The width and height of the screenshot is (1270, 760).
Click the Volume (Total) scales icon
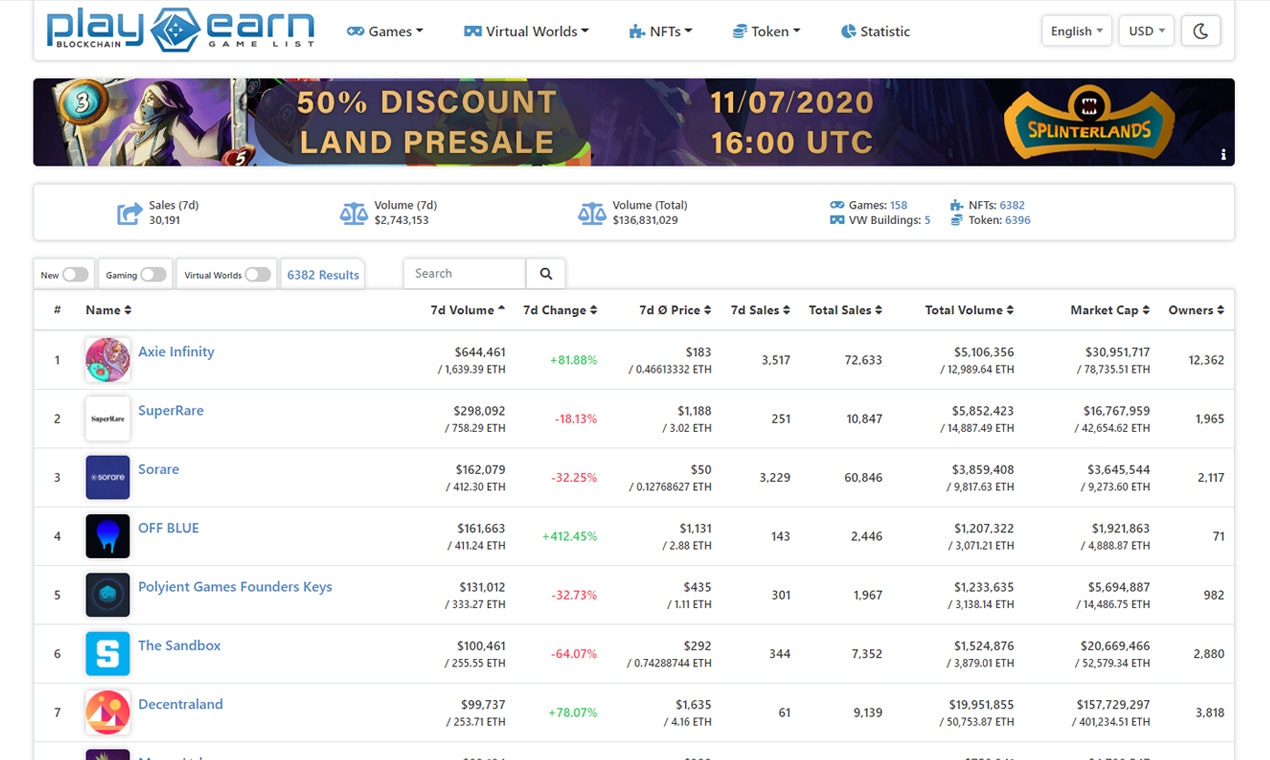[x=592, y=213]
